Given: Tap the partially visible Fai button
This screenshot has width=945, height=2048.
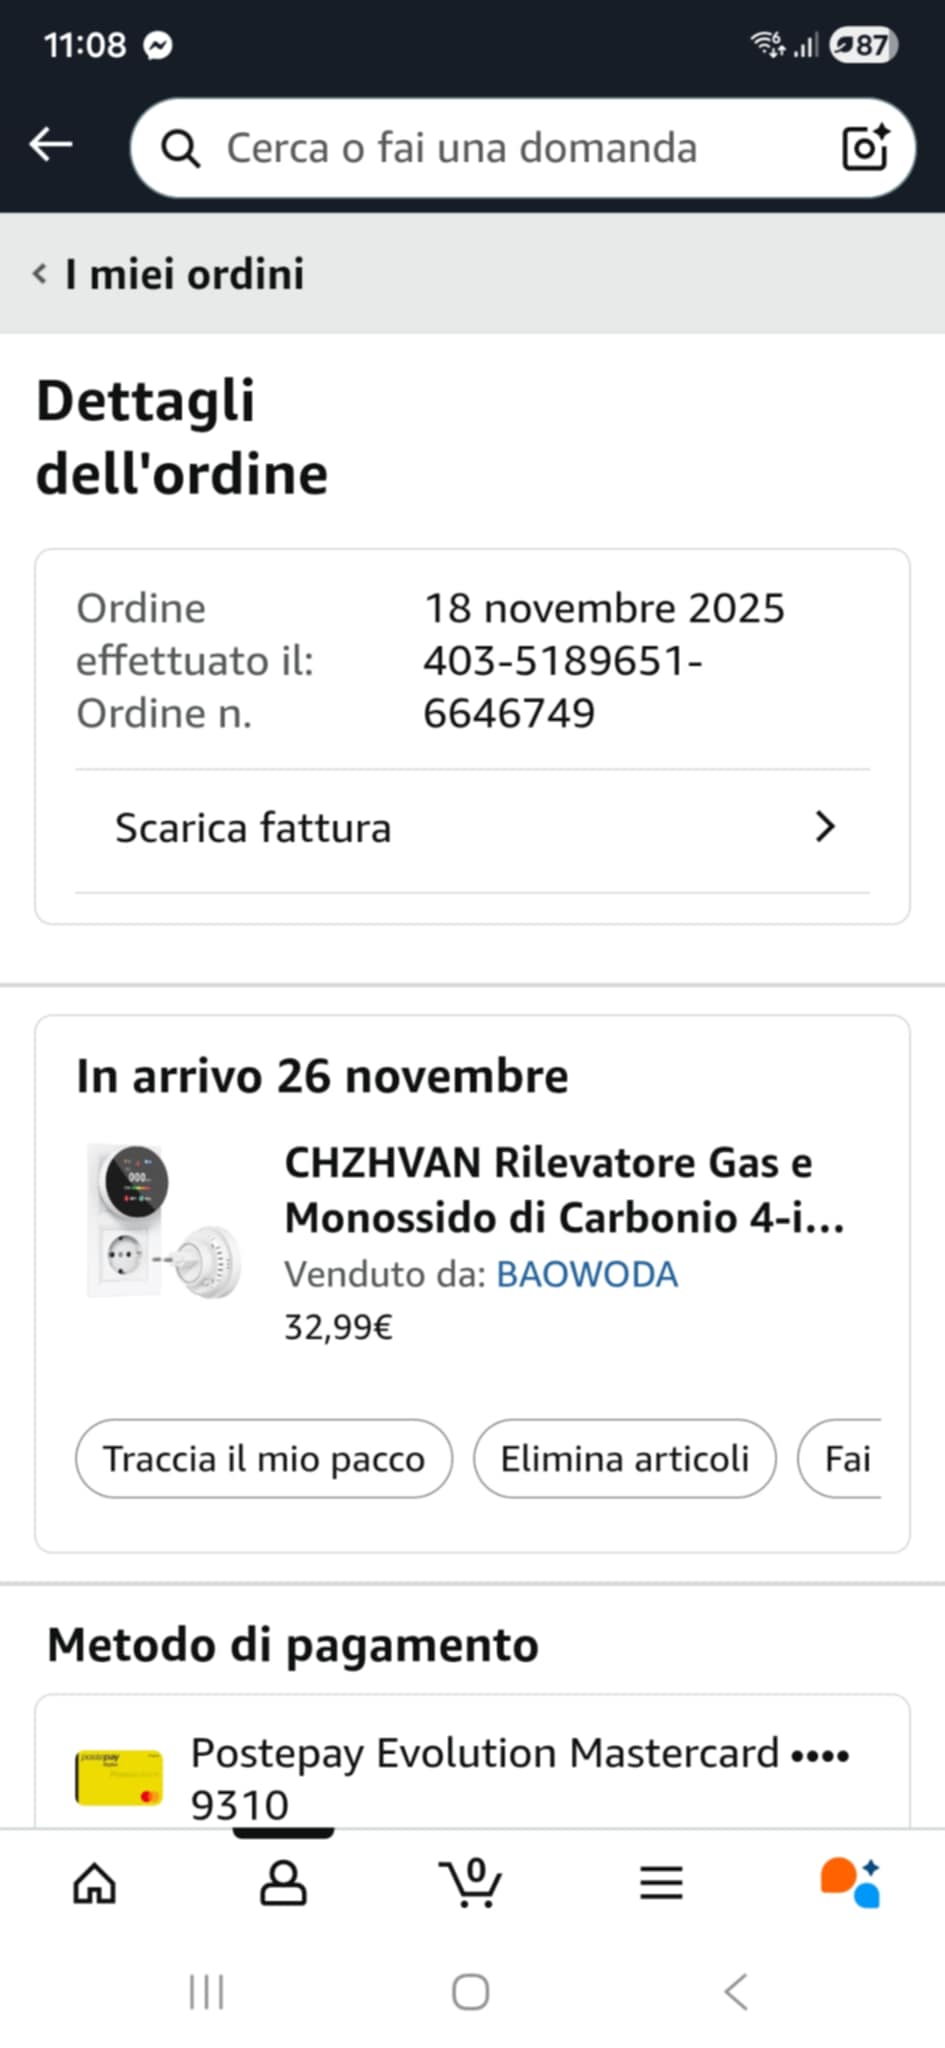Looking at the screenshot, I should coord(845,1459).
